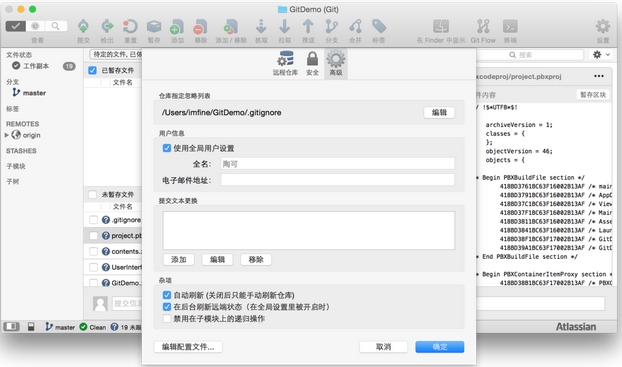This screenshot has height=367, width=622.
Task: Open the pending files filter dropdown
Action: coord(116,54)
